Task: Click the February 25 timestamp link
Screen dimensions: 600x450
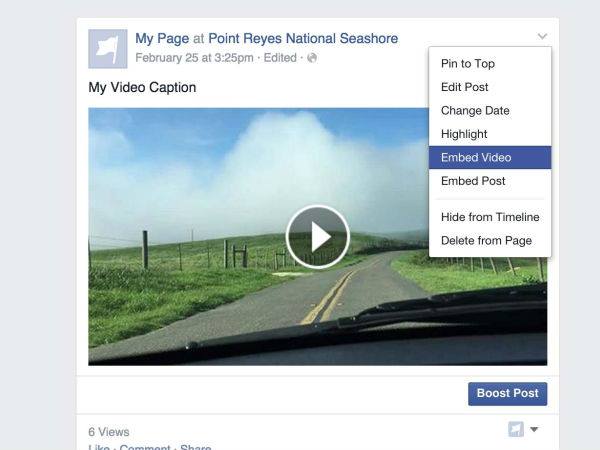Action: (x=194, y=58)
